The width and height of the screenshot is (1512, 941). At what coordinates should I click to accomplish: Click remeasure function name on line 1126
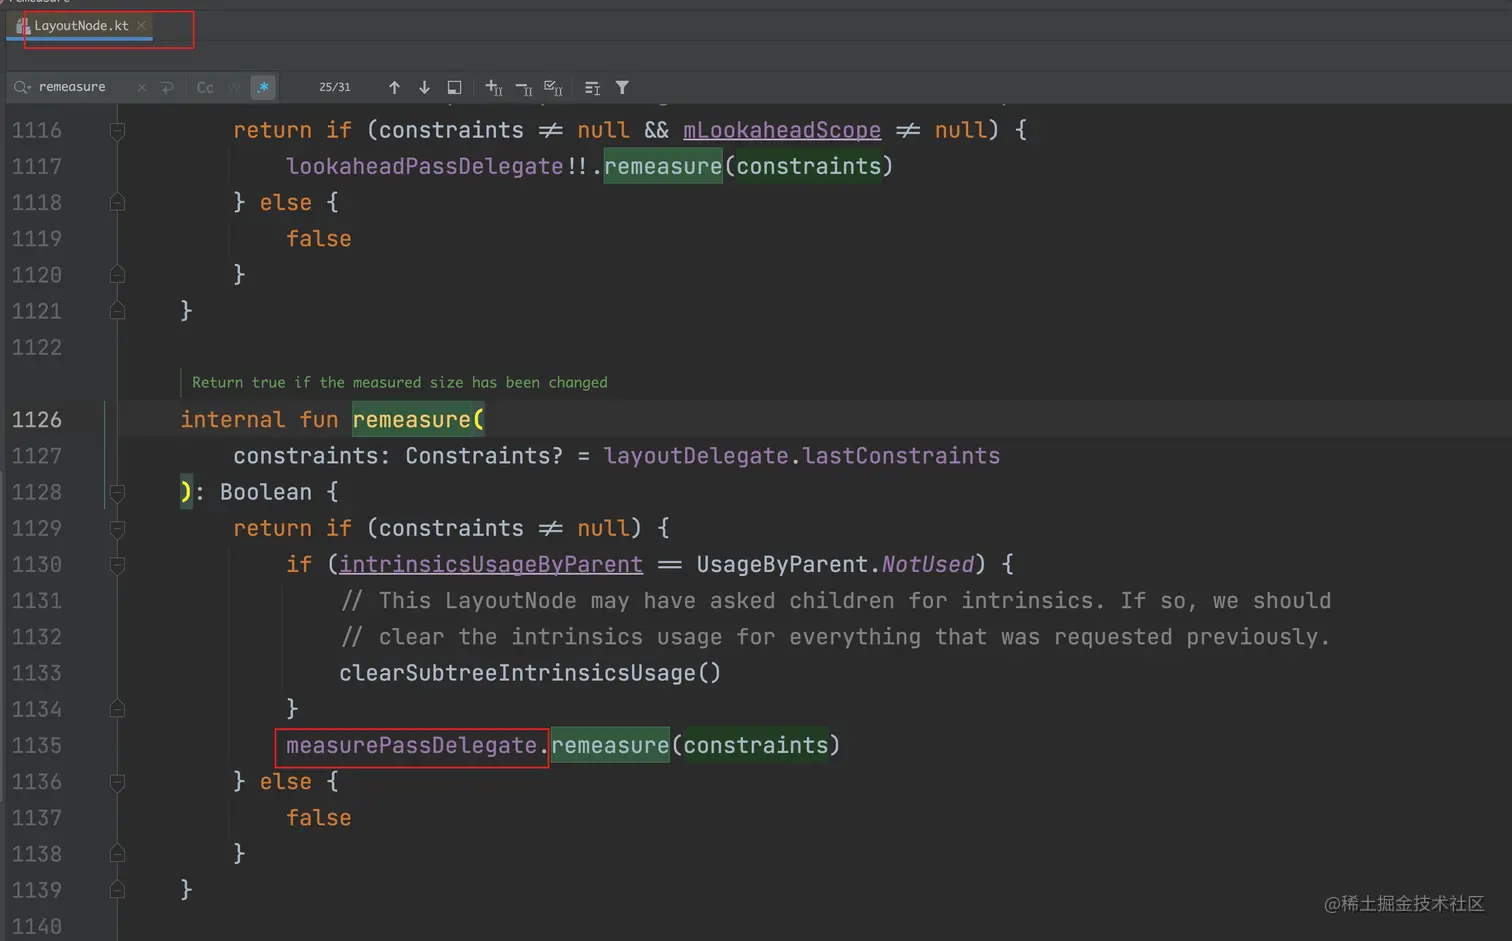[411, 419]
